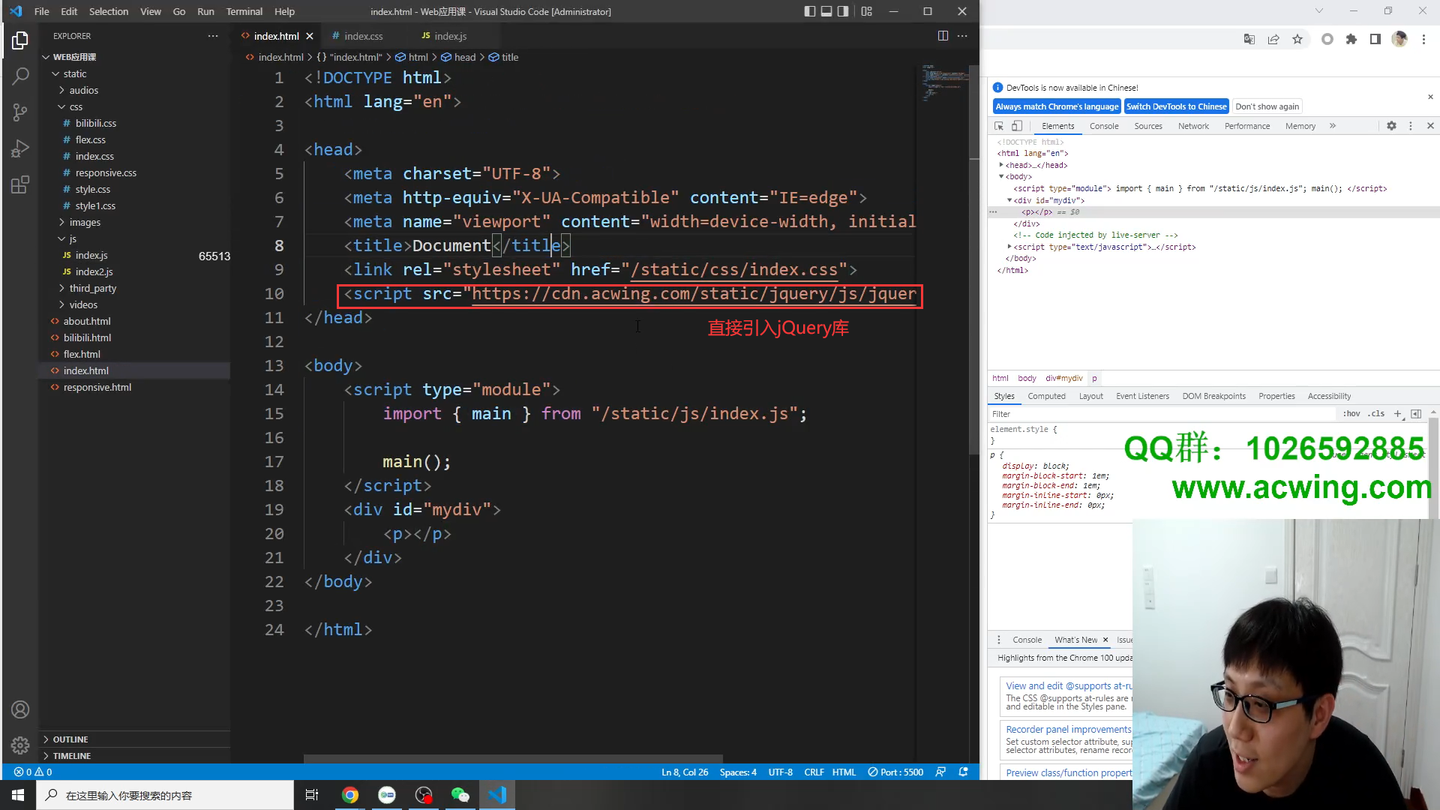
Task: Open the Accounts menu in activity bar
Action: (x=20, y=710)
